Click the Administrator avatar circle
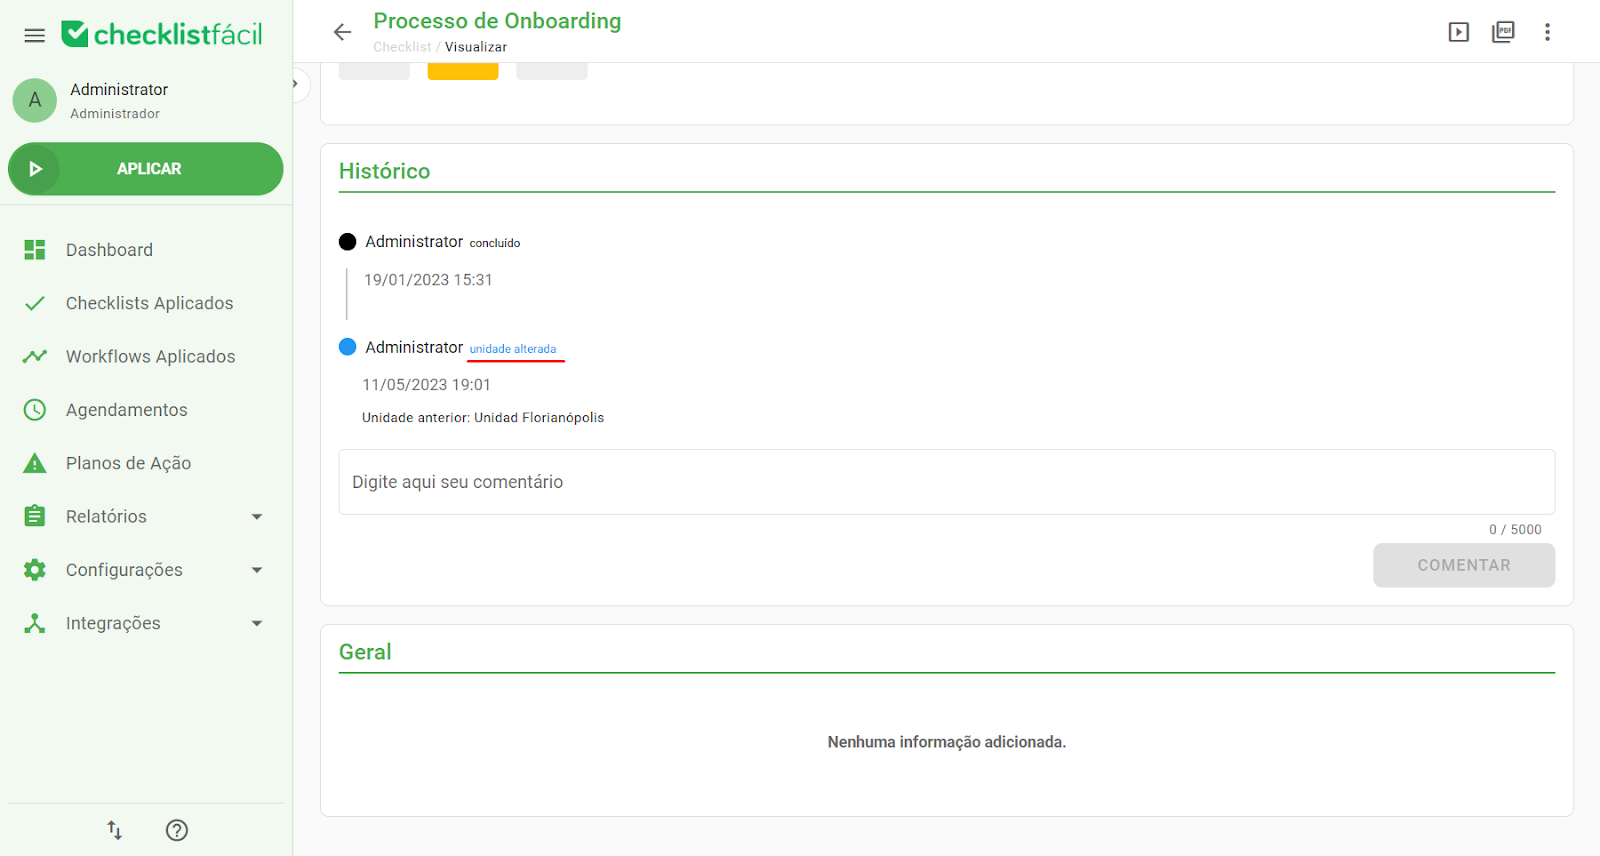The image size is (1600, 856). [x=35, y=100]
